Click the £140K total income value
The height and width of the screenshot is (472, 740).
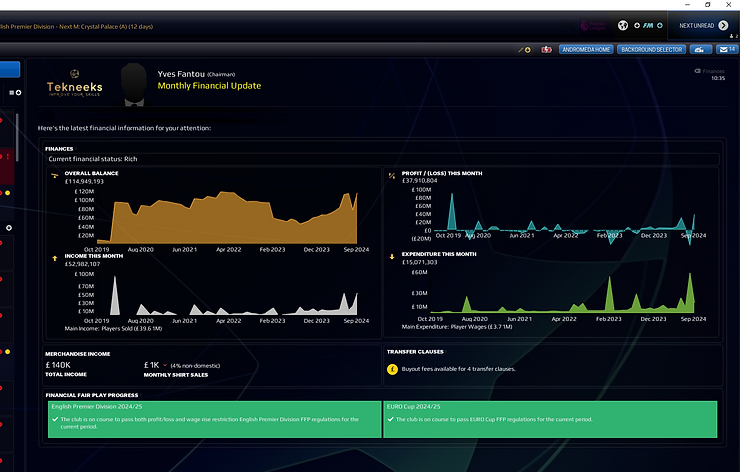click(x=58, y=365)
